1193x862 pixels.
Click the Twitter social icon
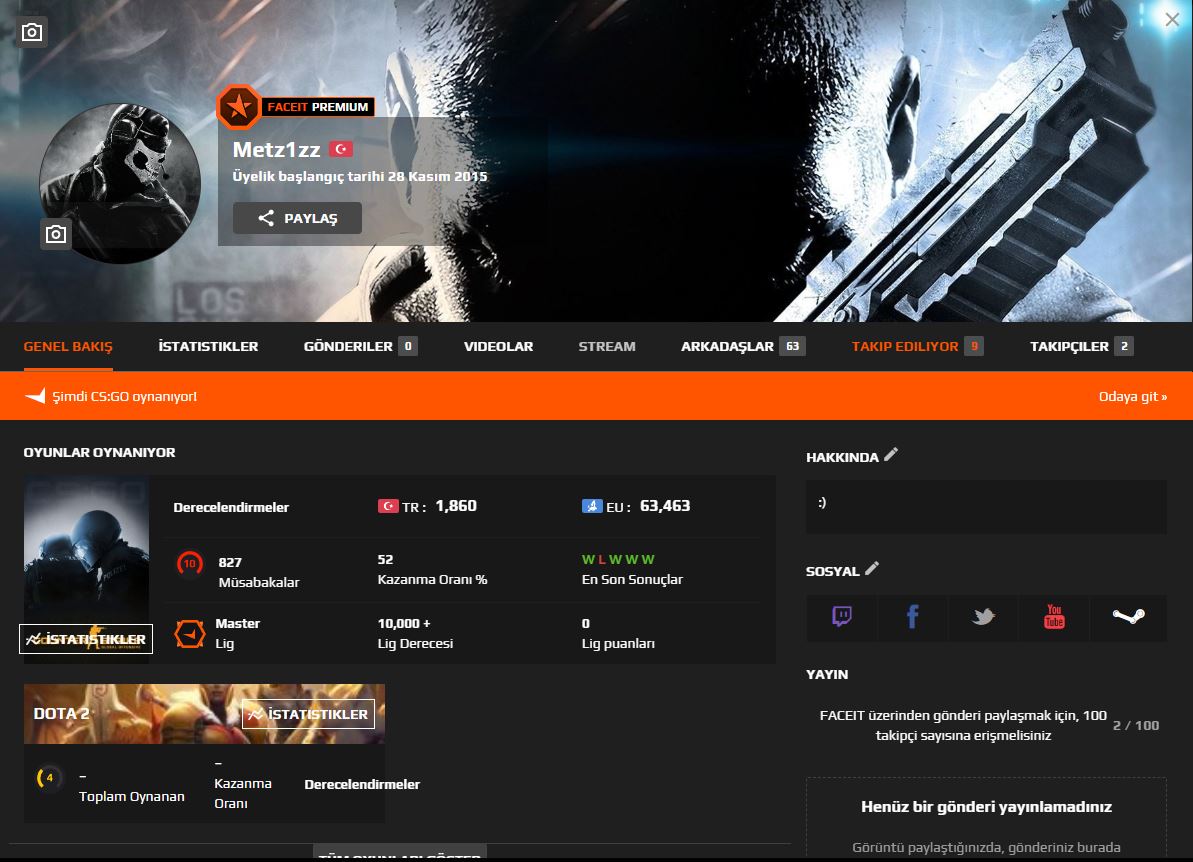(983, 616)
